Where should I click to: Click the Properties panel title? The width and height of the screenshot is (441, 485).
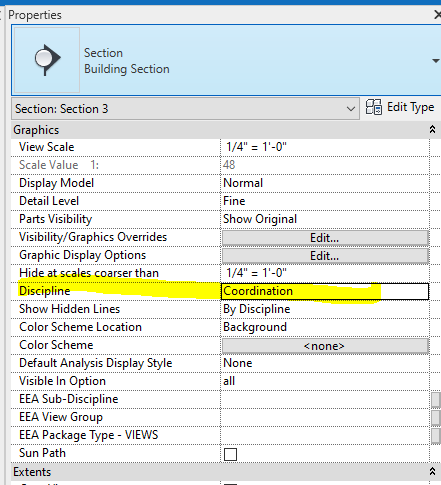(x=35, y=15)
